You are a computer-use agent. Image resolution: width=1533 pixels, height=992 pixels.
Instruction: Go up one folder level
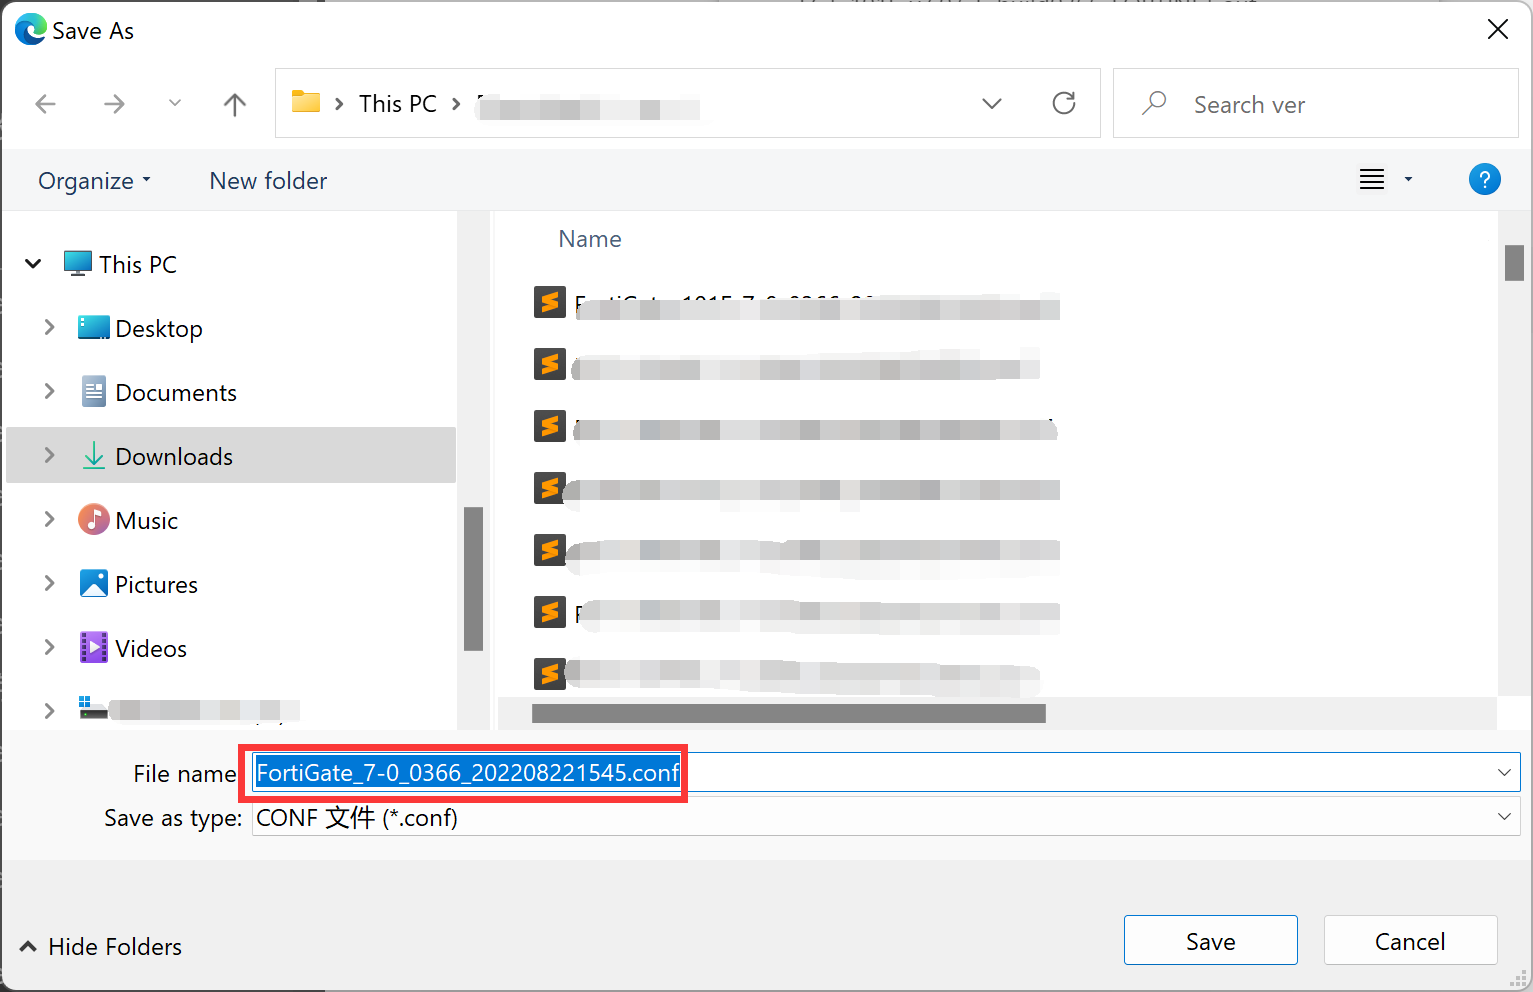[x=235, y=104]
